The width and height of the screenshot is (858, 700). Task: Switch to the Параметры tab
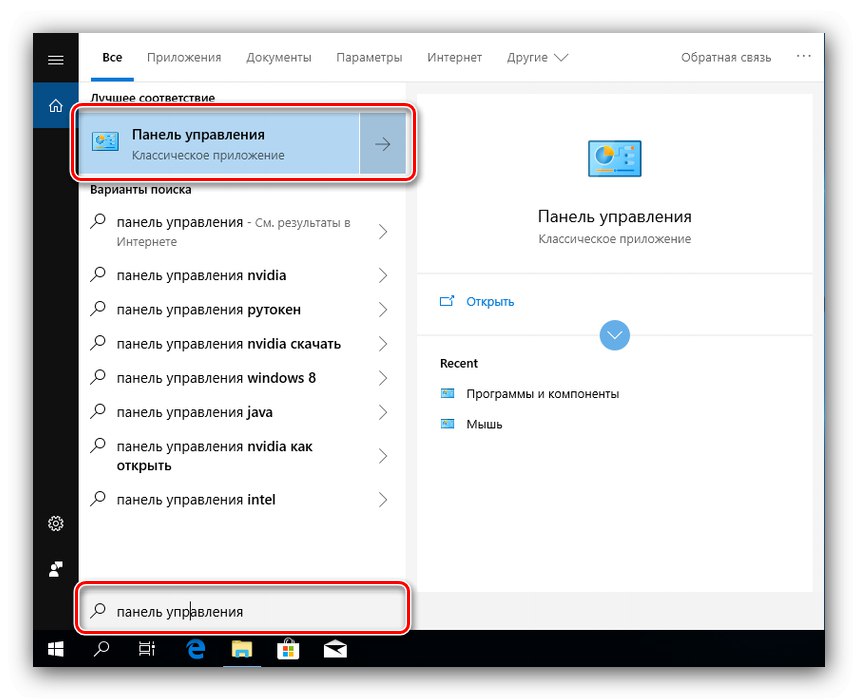coord(369,57)
